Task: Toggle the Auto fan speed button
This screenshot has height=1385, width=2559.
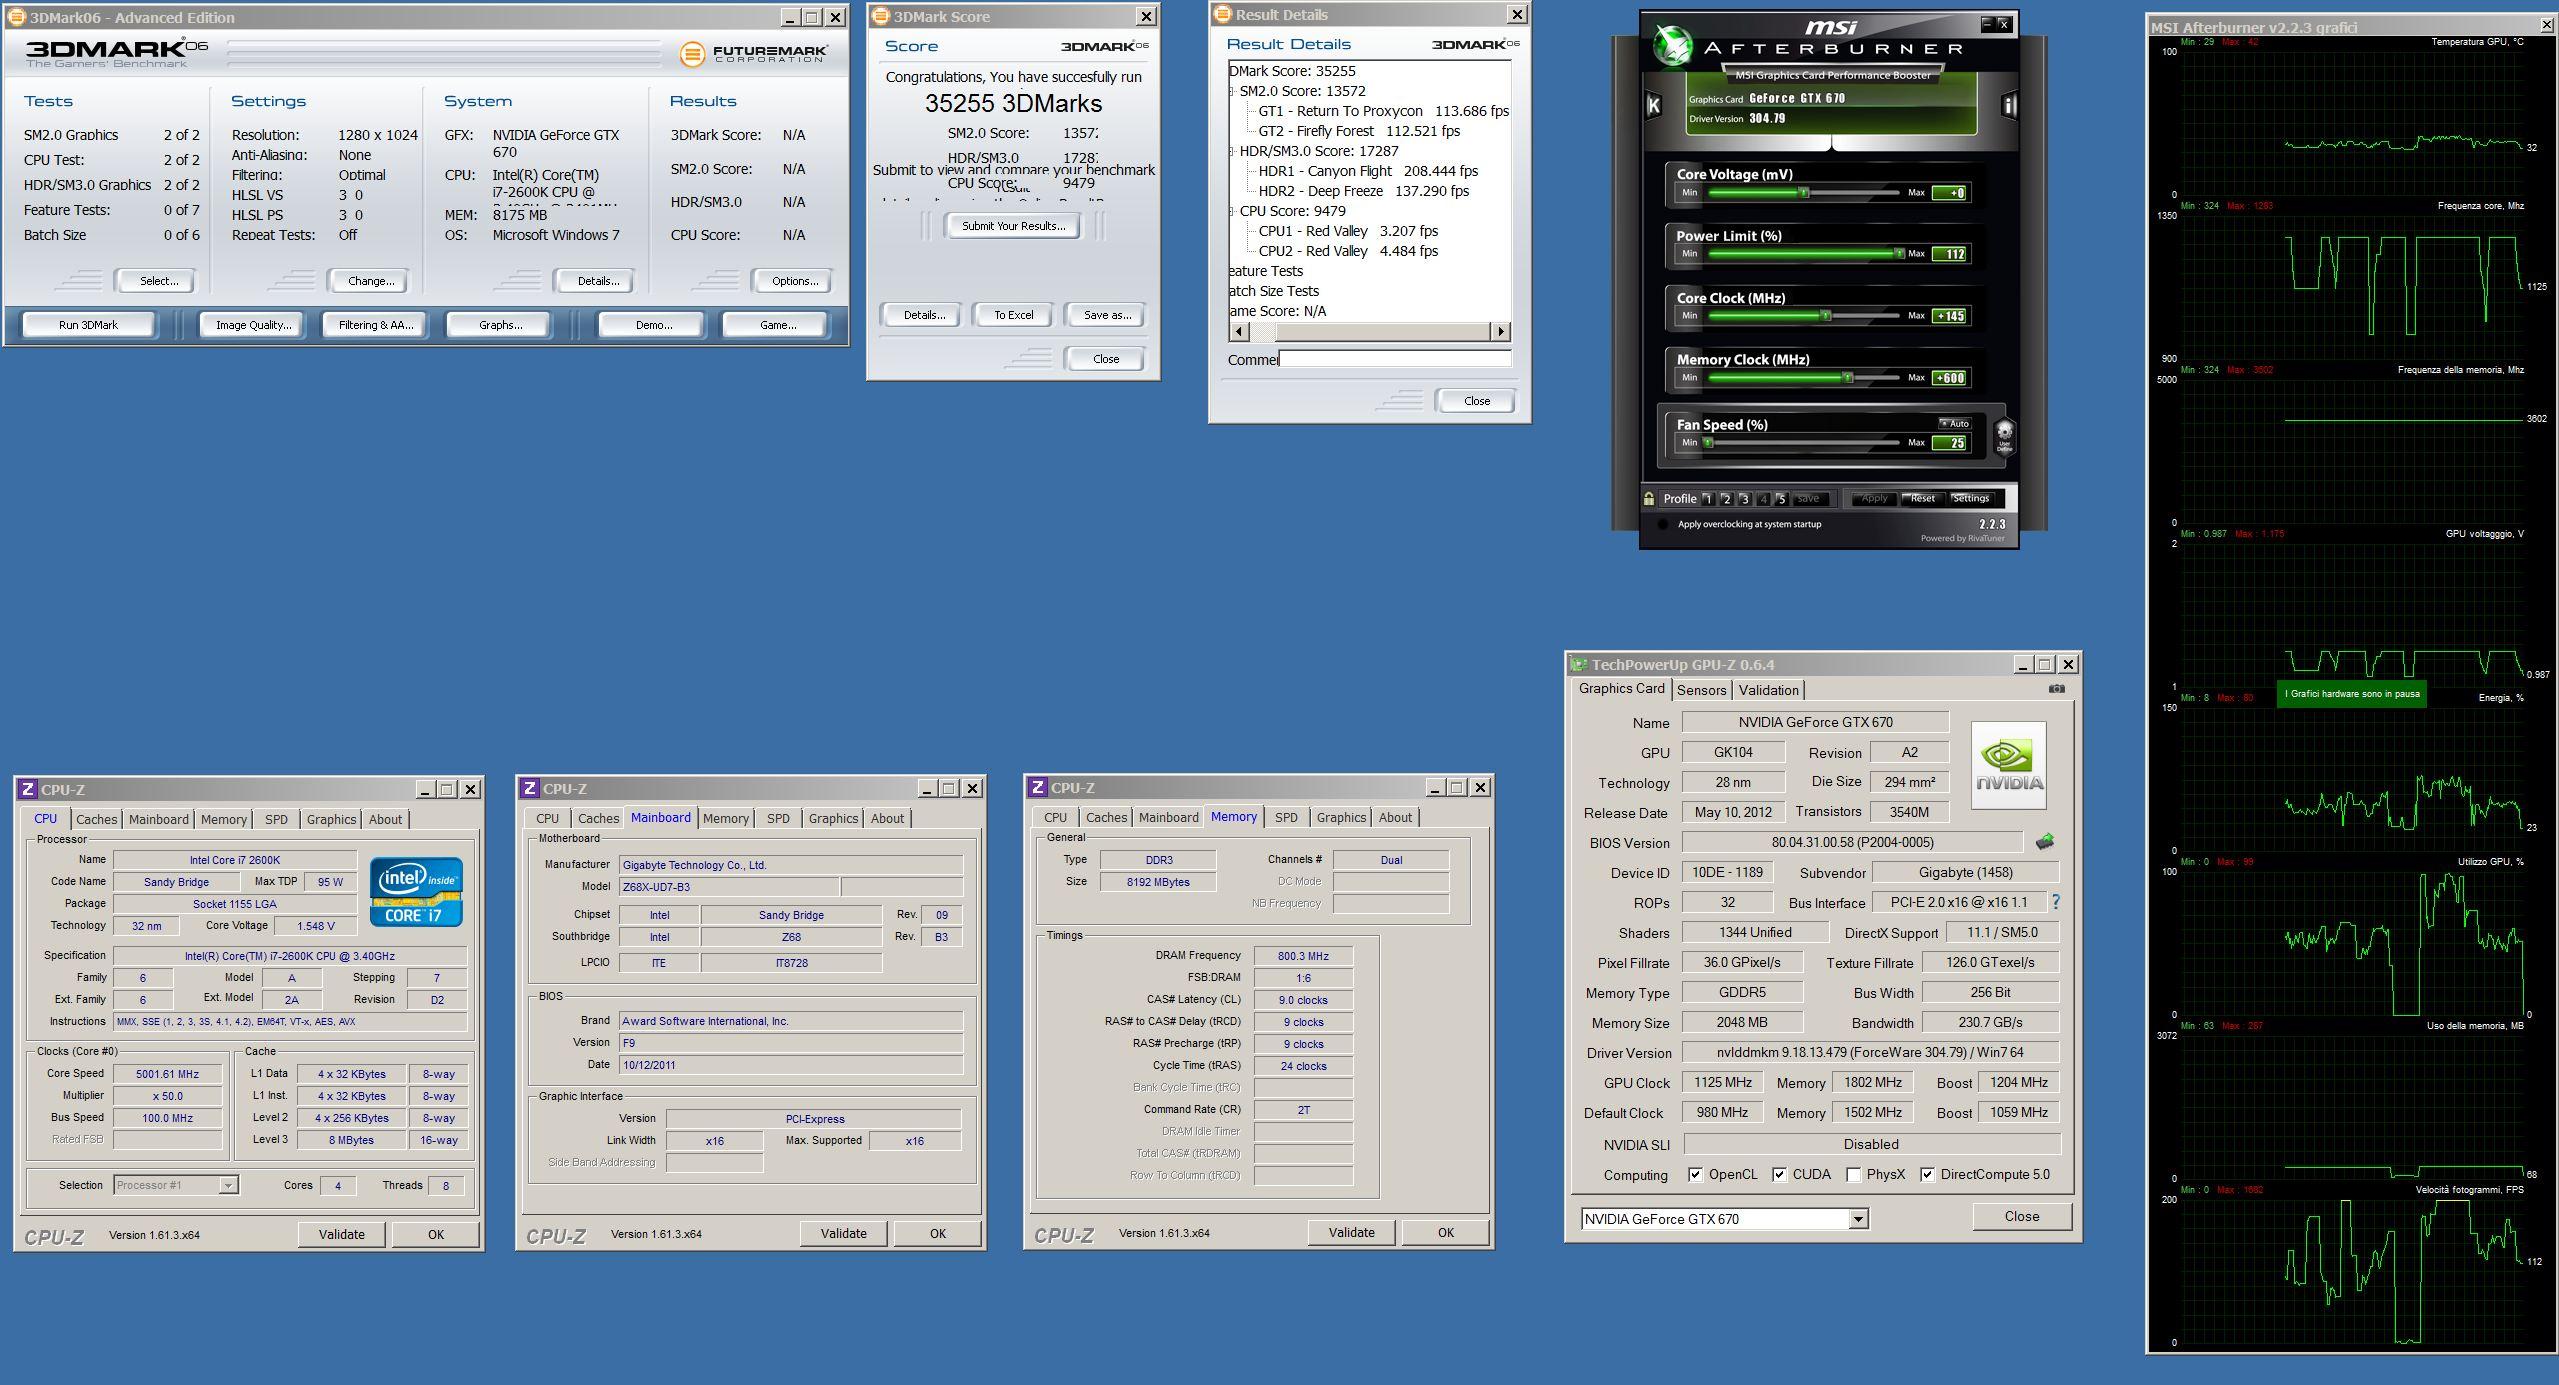Action: pyautogui.click(x=1954, y=423)
